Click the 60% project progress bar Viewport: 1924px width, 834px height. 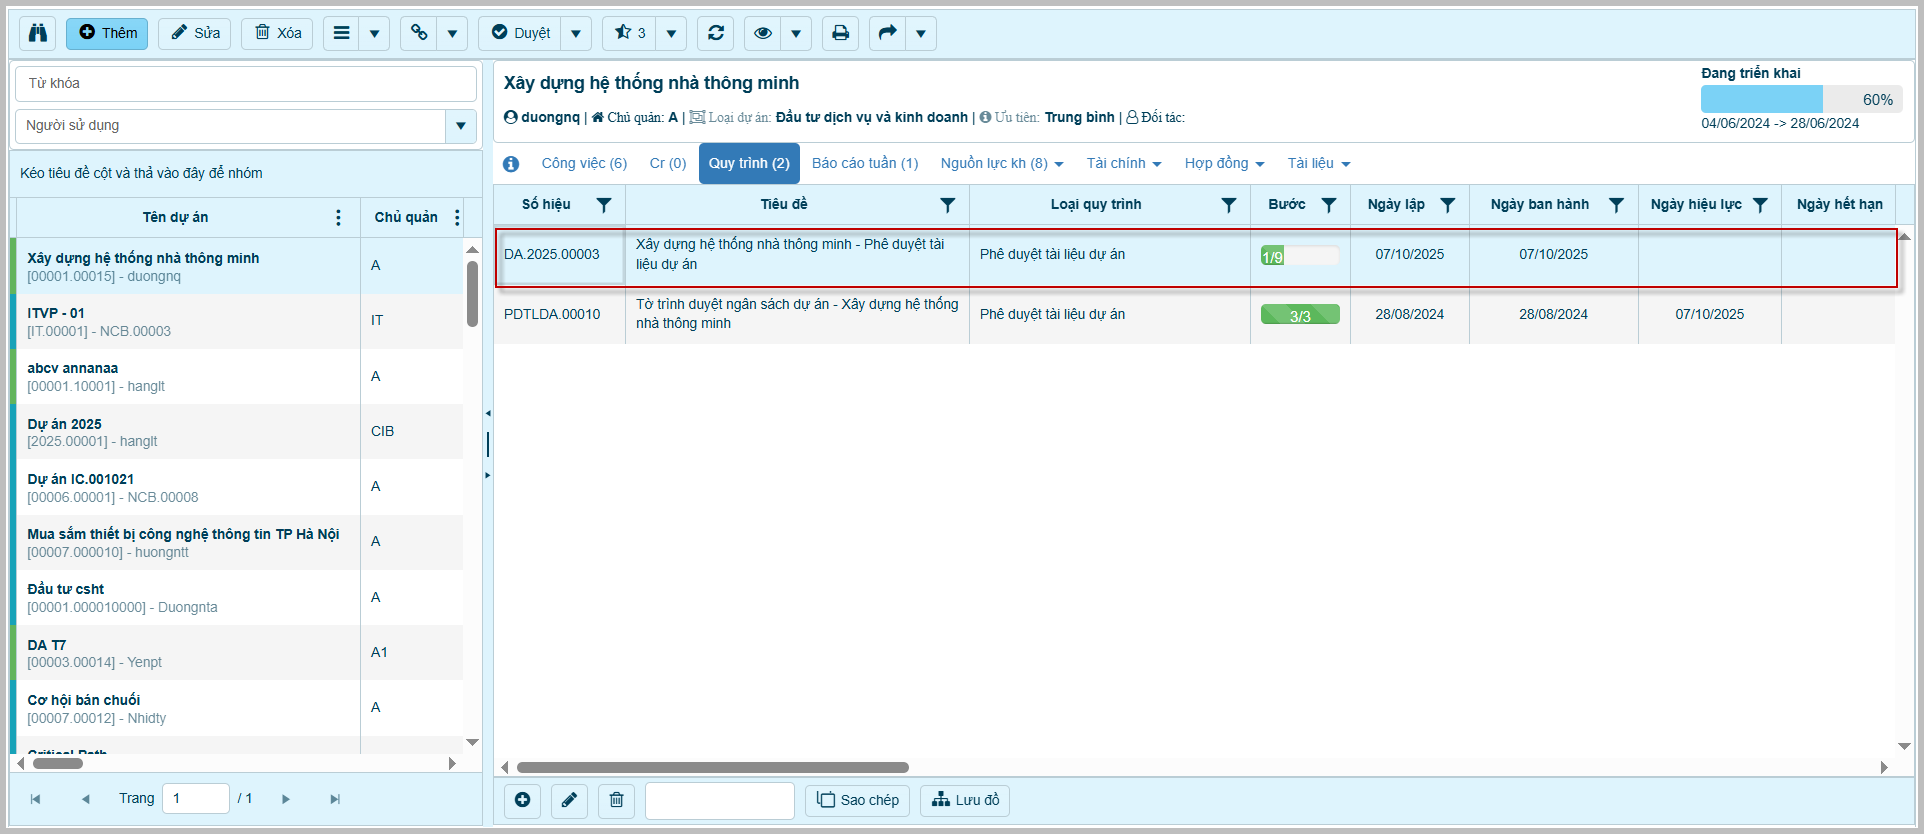1801,99
